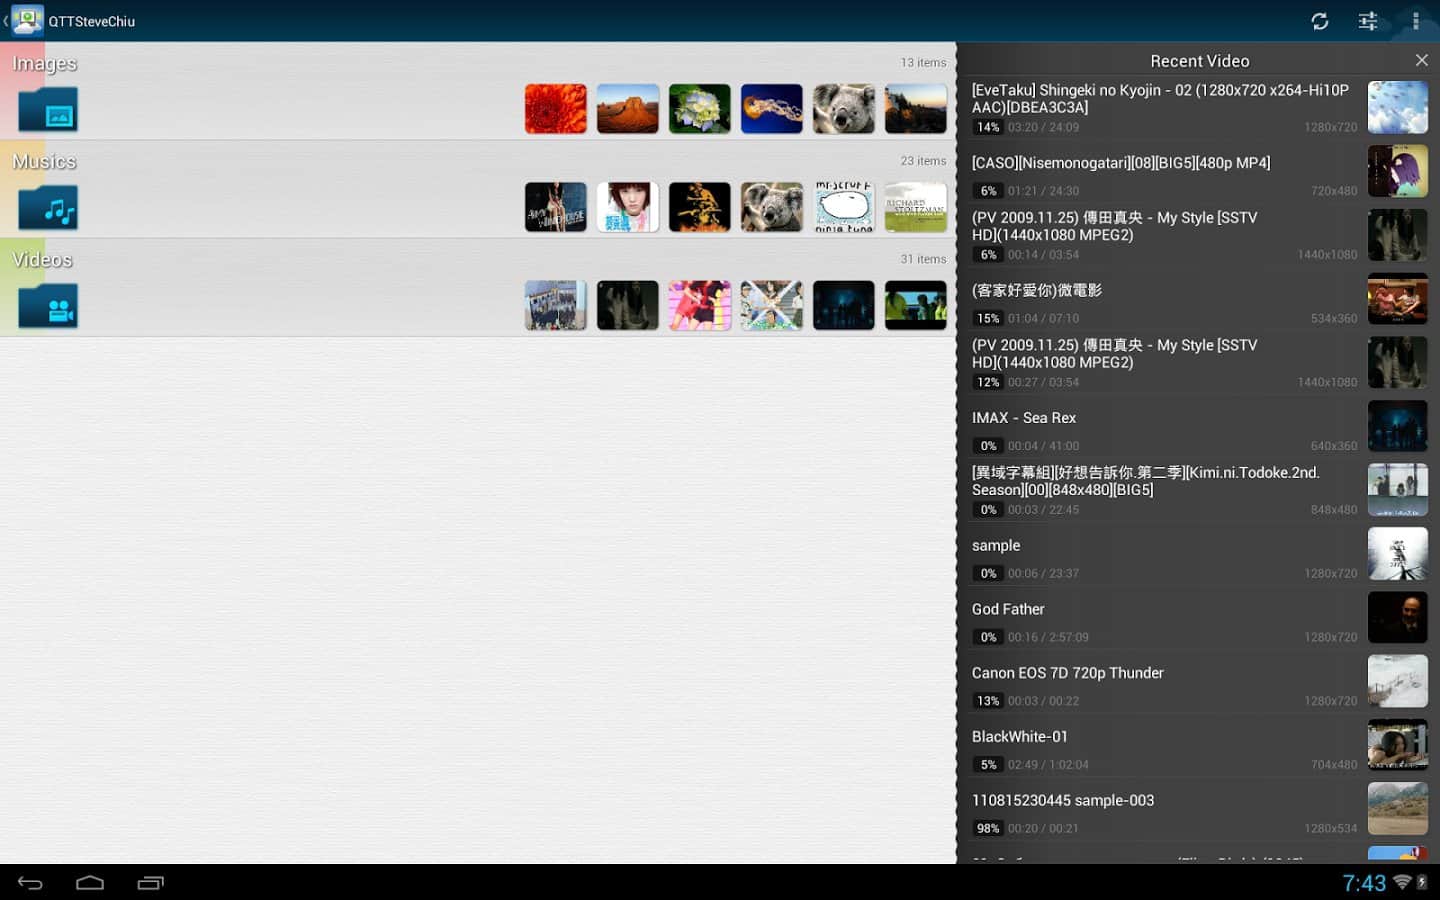Tap the refresh icon in top bar
This screenshot has height=900, width=1440.
point(1319,21)
